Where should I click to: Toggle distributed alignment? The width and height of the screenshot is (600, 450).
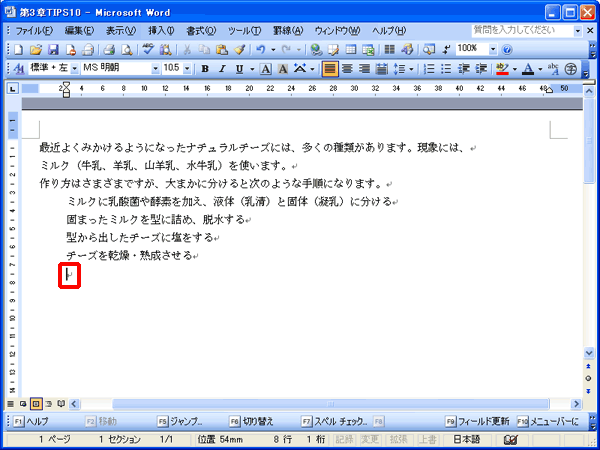382,69
